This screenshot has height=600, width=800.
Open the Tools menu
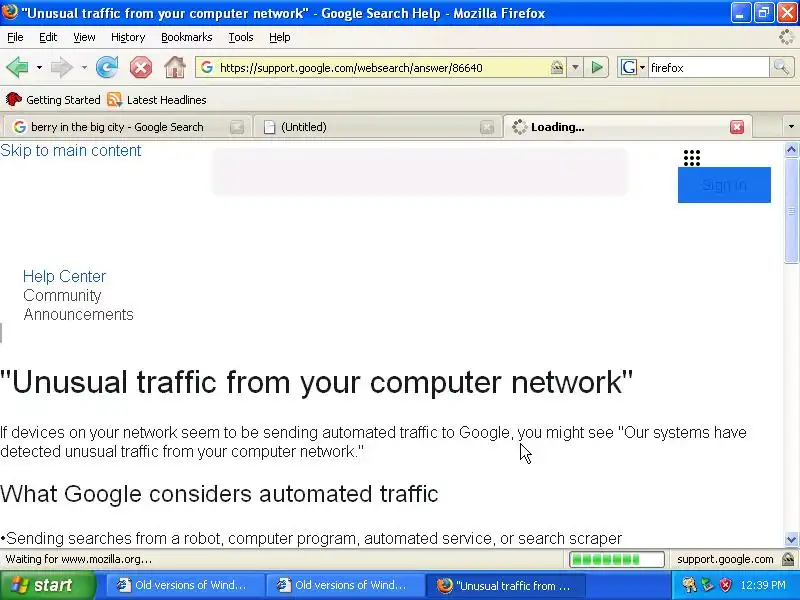coord(241,37)
